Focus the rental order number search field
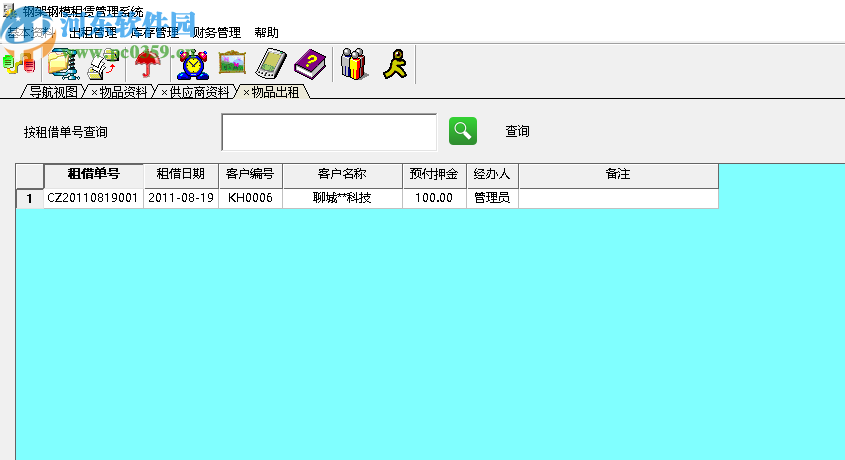This screenshot has width=845, height=460. point(329,132)
